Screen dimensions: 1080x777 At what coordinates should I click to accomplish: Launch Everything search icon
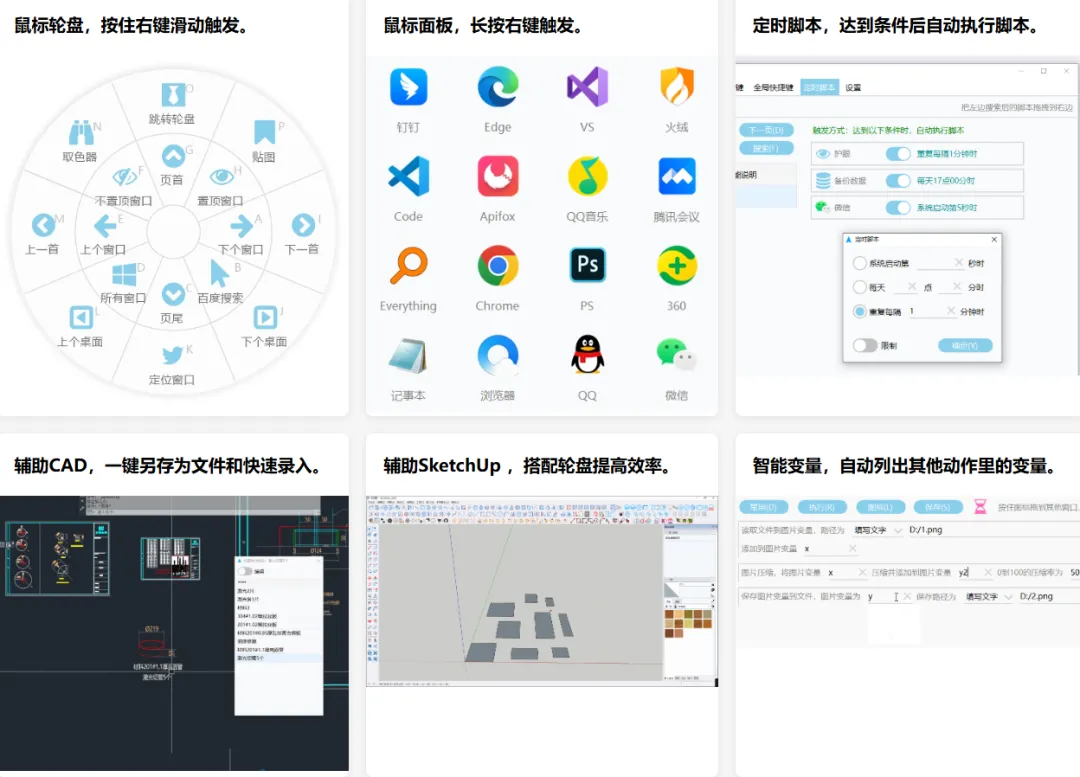pos(408,266)
